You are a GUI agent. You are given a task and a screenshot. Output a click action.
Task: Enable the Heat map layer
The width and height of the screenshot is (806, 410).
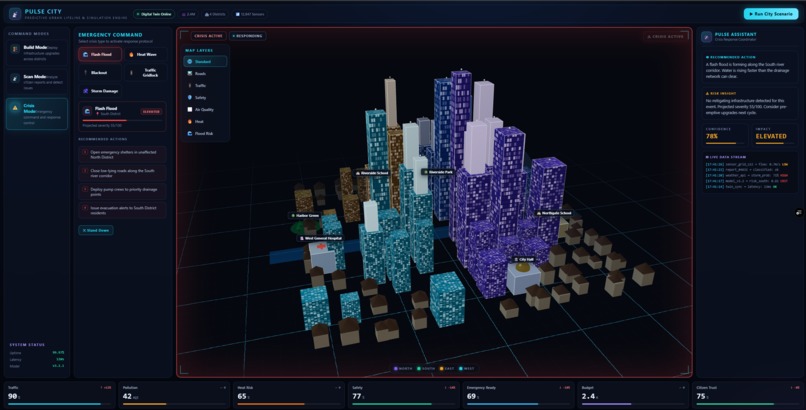pos(205,121)
